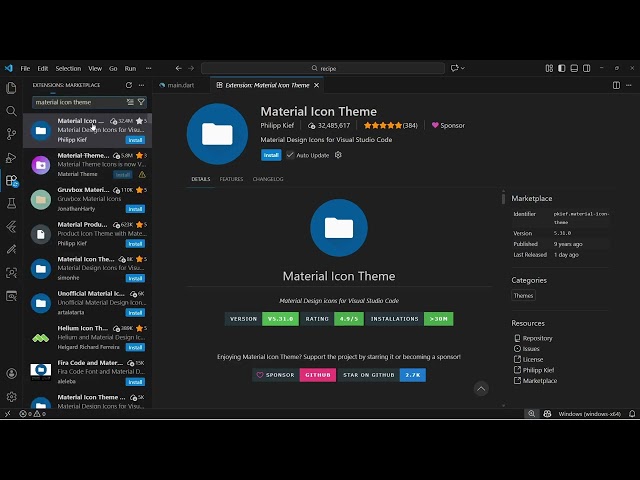Click the scroll to top arrow button
Viewport: 640px width, 480px height.
click(481, 389)
